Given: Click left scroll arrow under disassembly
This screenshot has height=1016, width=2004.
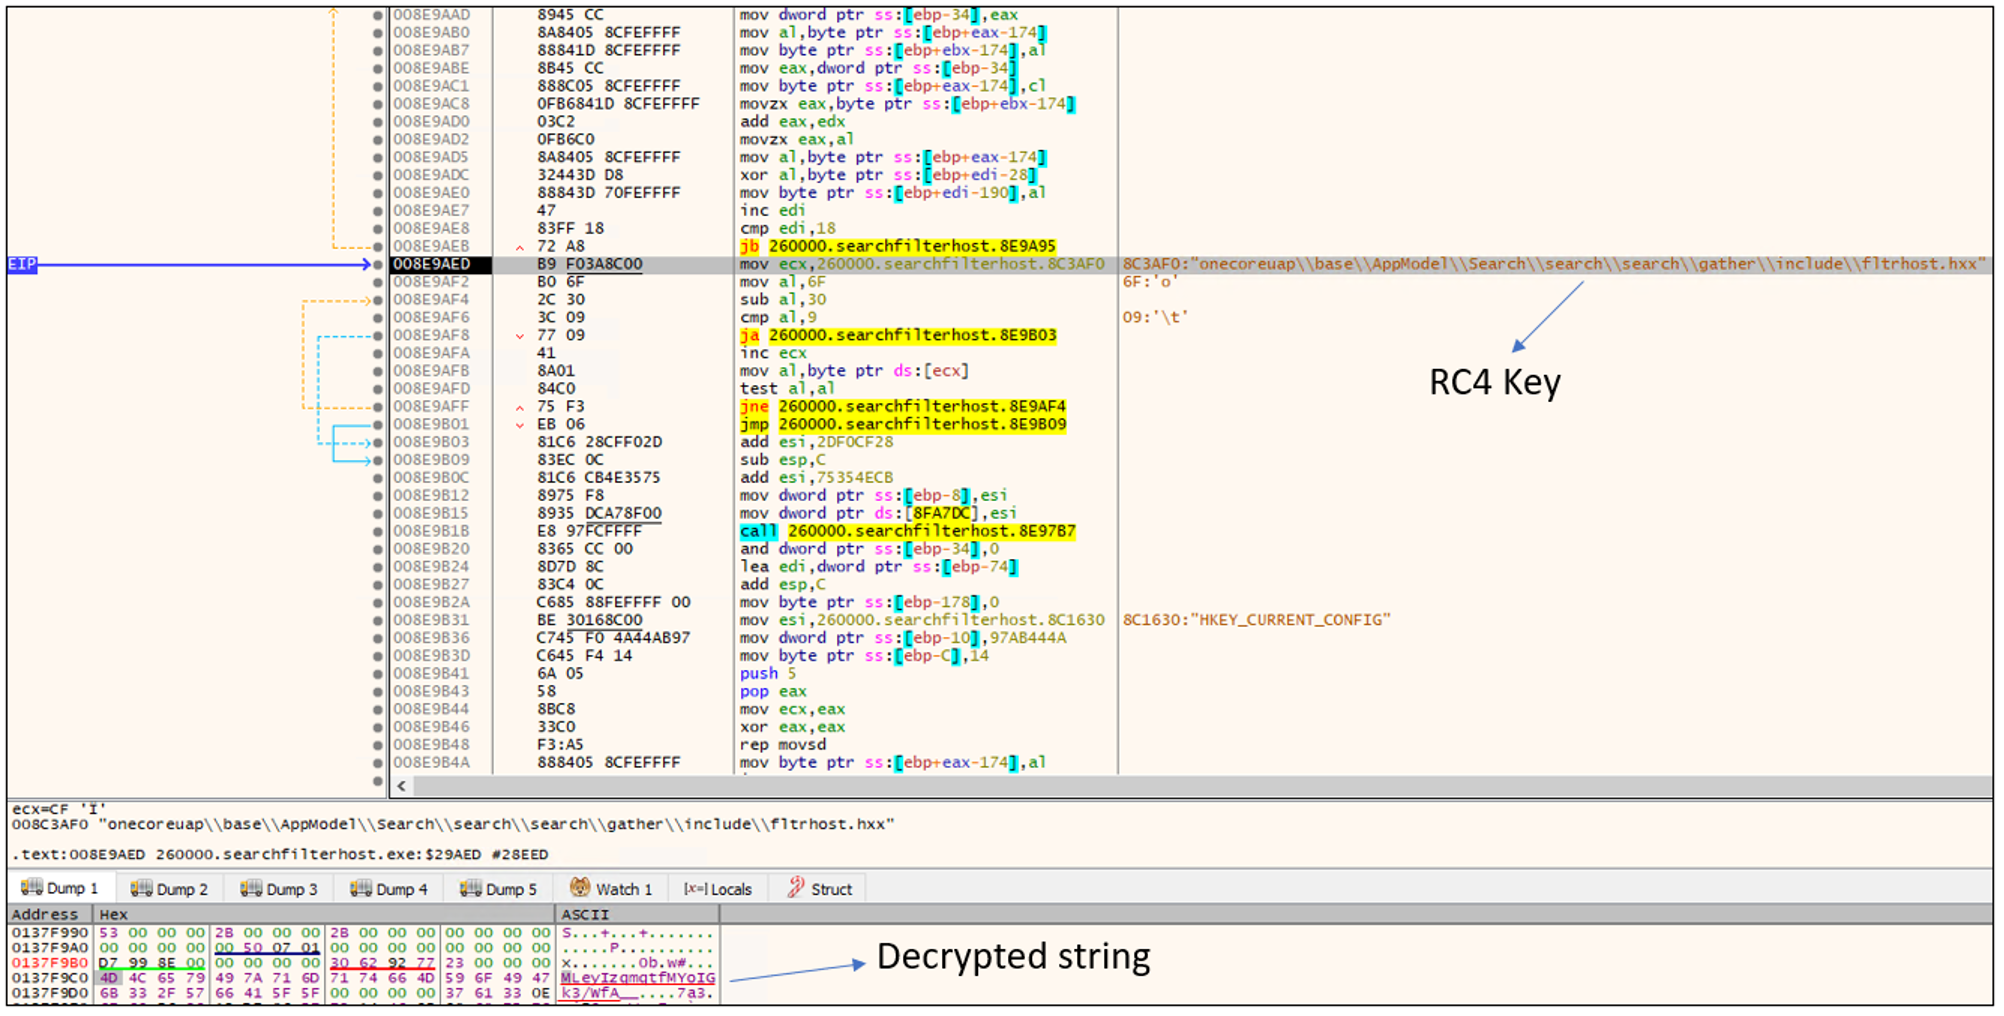Looking at the screenshot, I should click(402, 786).
